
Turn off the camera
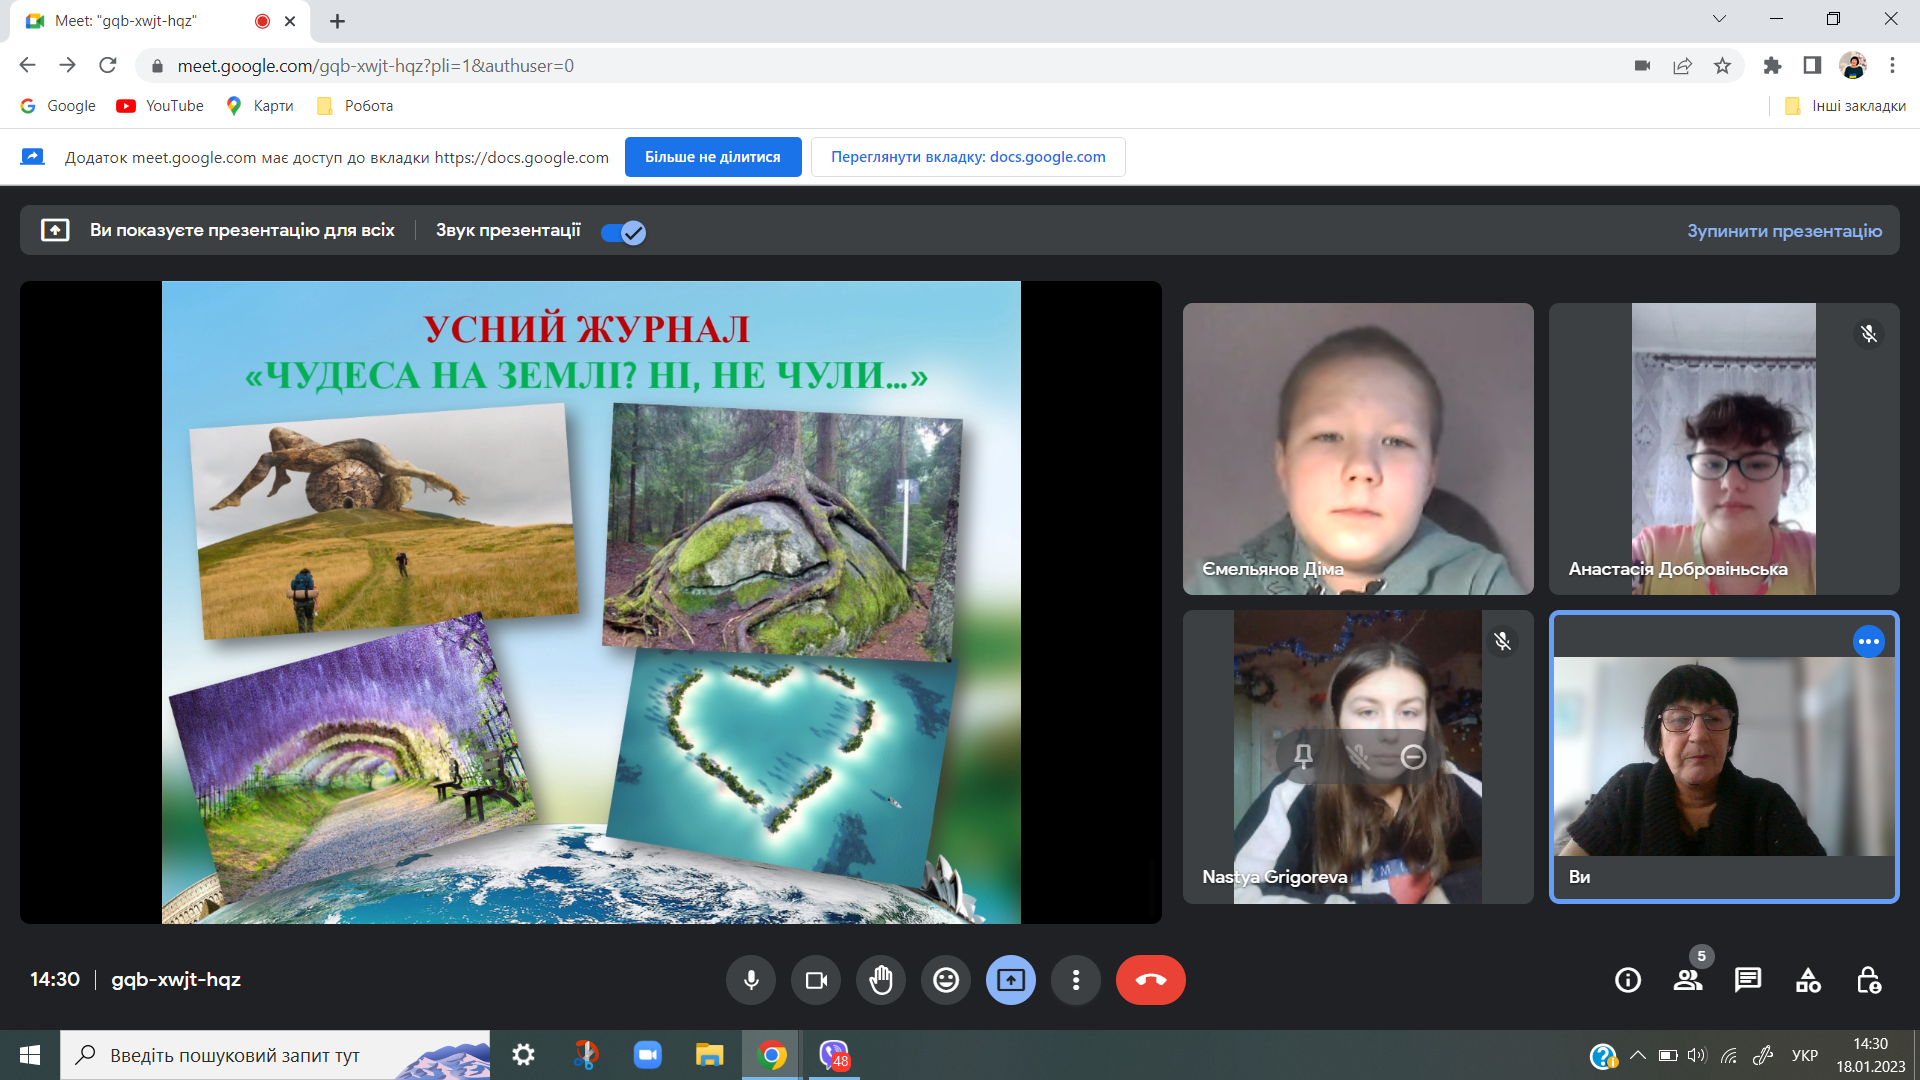pos(816,980)
